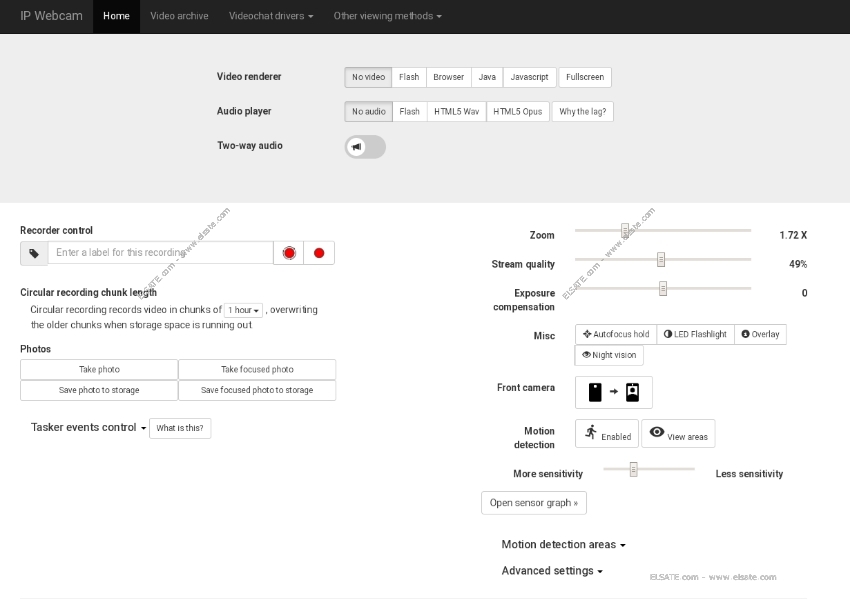This screenshot has height=600, width=850.
Task: Expand Tasker events control
Action: pyautogui.click(x=88, y=428)
